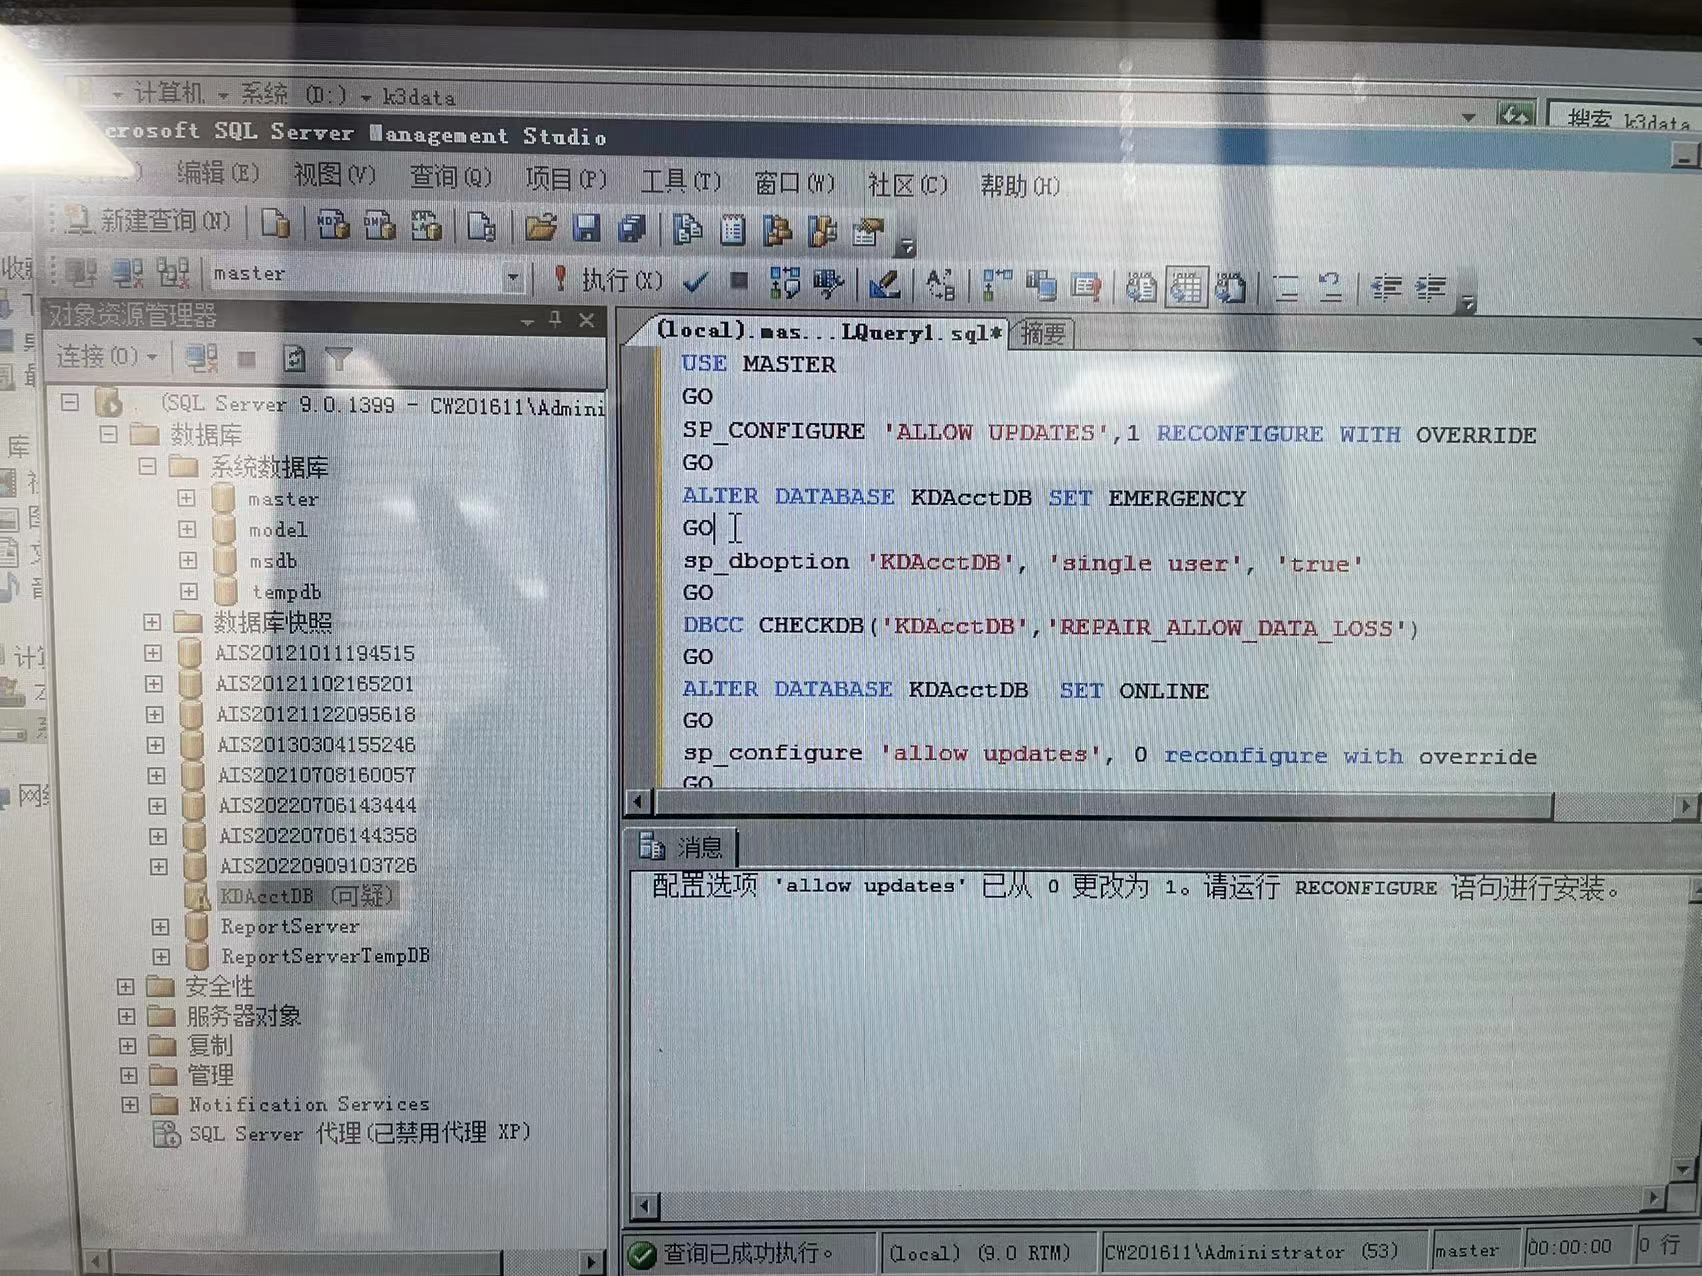Open the Window (窗口) menu
This screenshot has width=1702, height=1276.
point(794,183)
